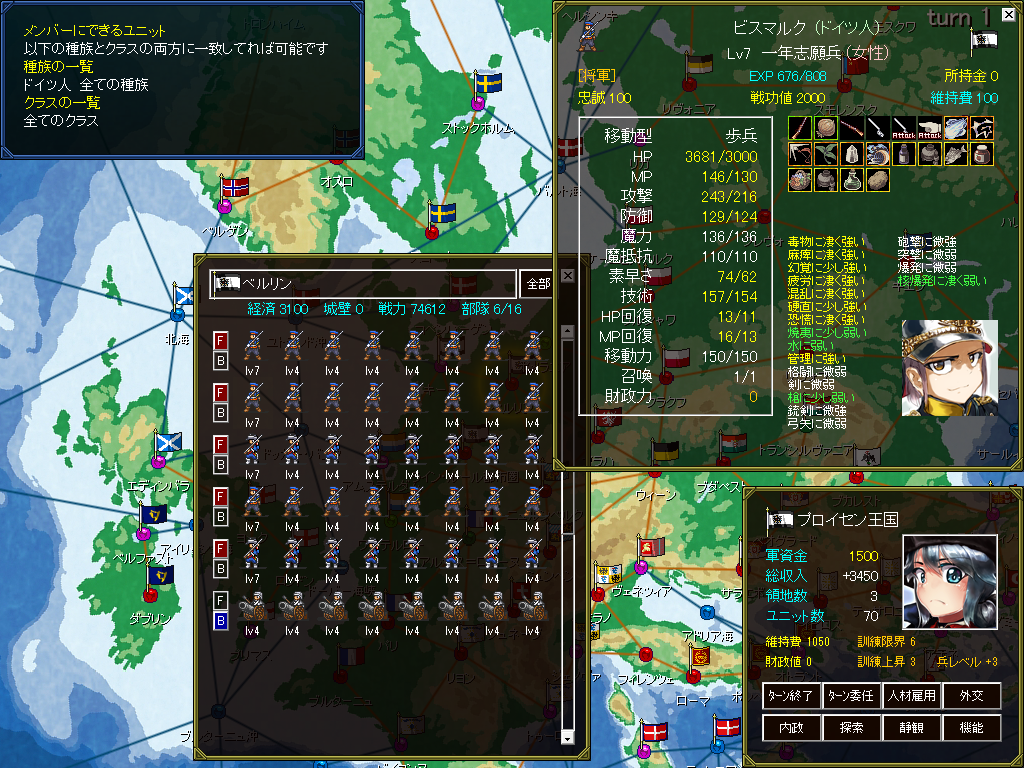Image resolution: width=1024 pixels, height=768 pixels.
Task: Click the プロイセン王国 faction title
Action: [848, 520]
